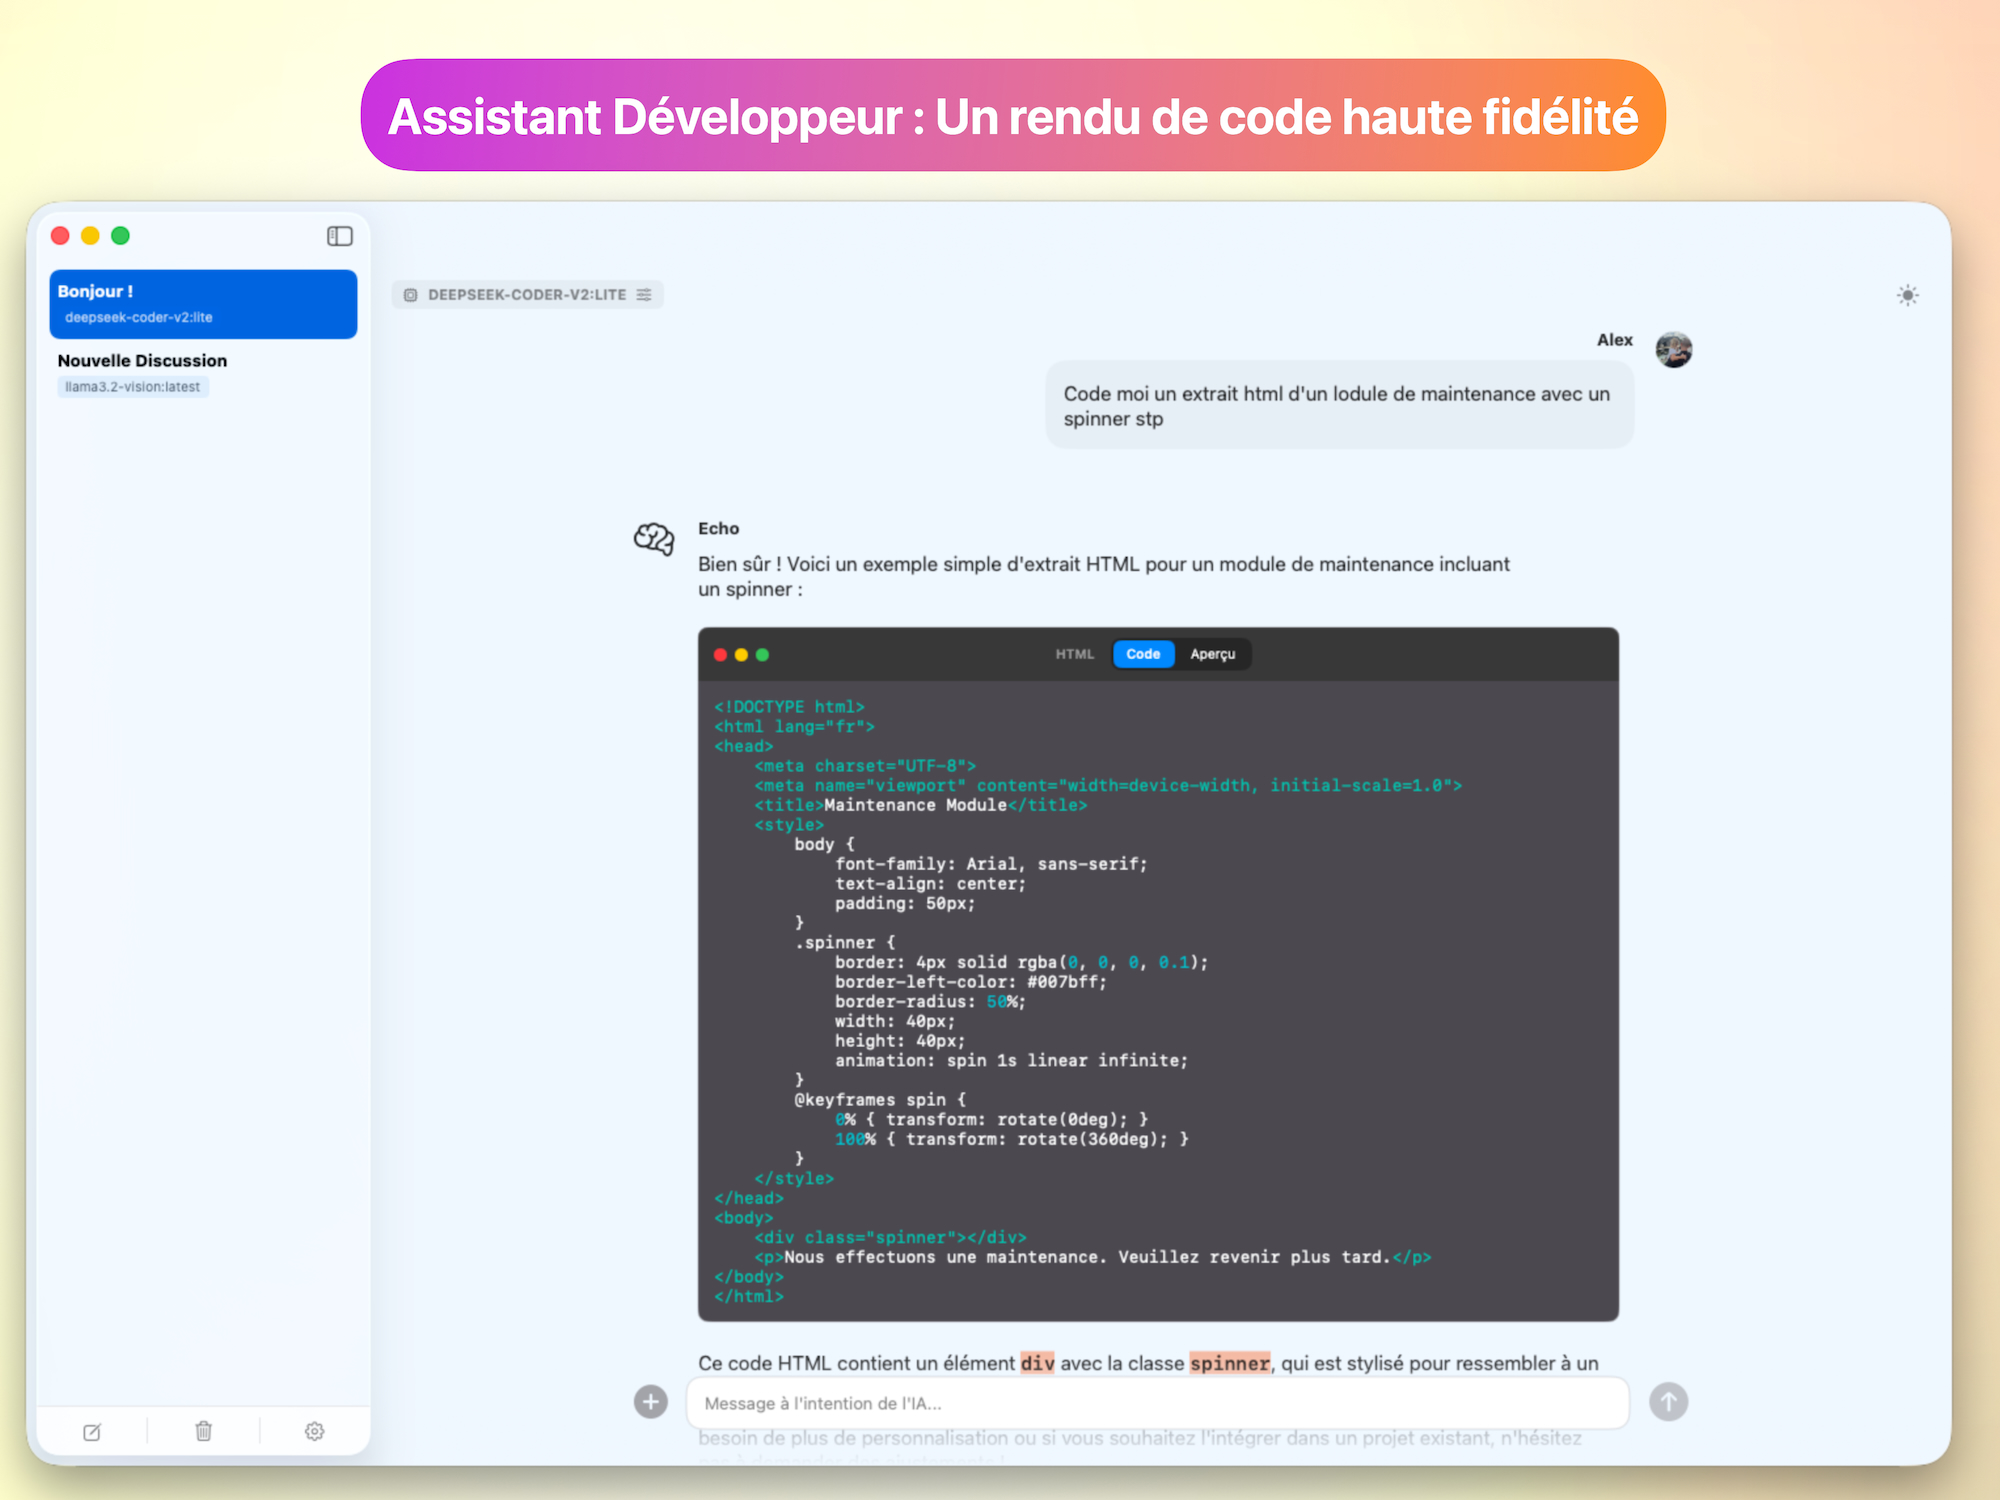The width and height of the screenshot is (2000, 1500).
Task: Click the green dot in the code block
Action: (x=762, y=655)
